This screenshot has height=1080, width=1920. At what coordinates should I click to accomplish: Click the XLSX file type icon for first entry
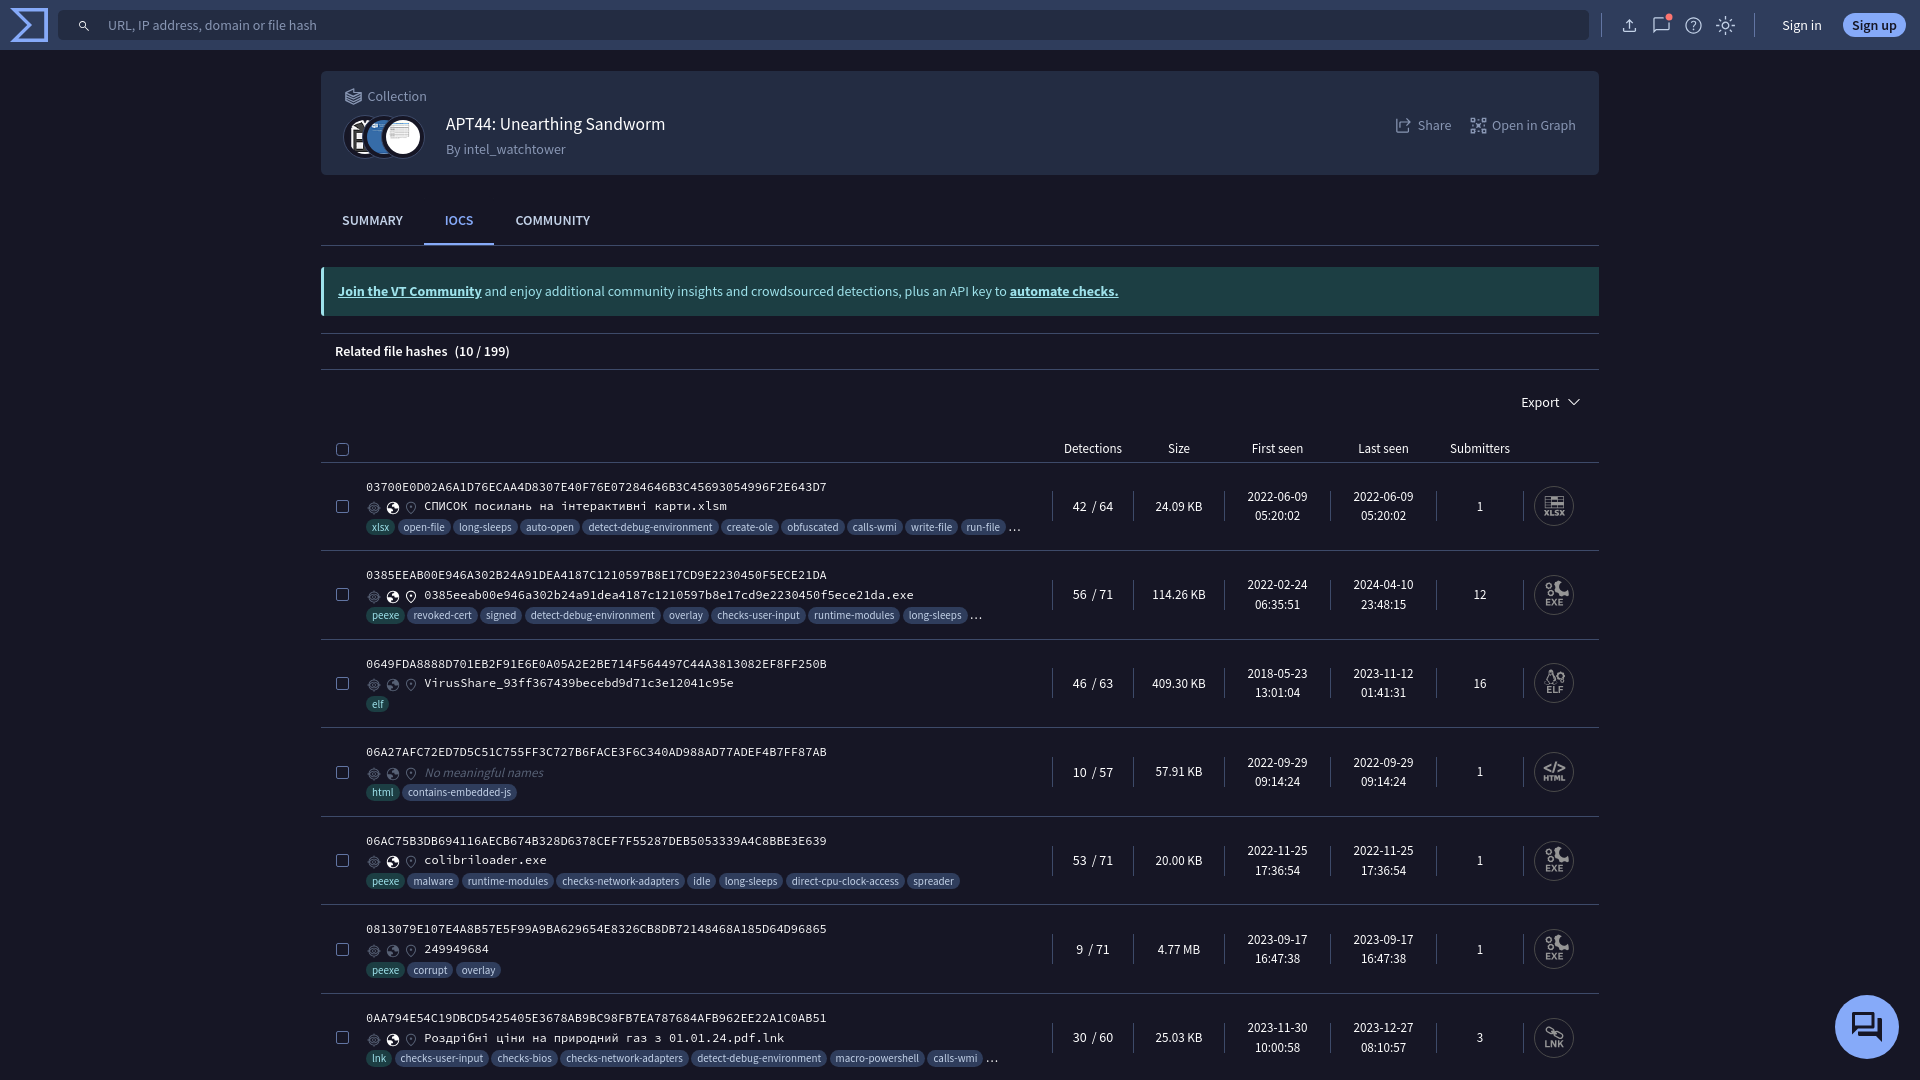(1555, 506)
